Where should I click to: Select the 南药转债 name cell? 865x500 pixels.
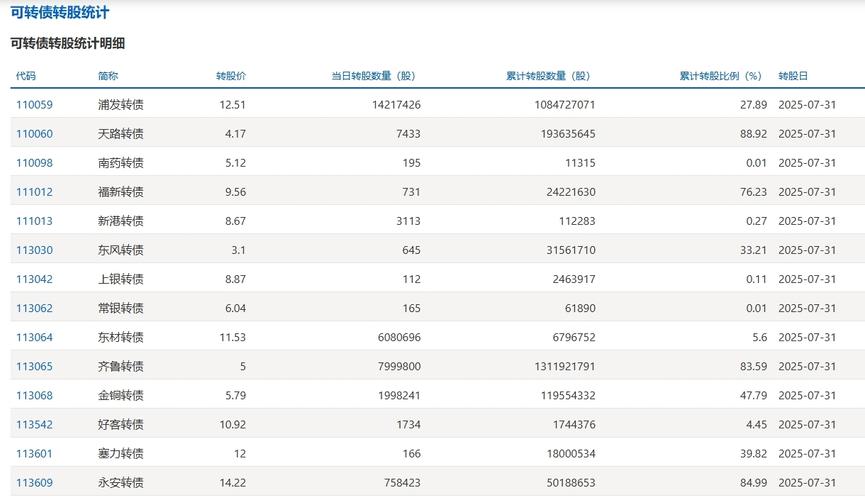(x=121, y=163)
